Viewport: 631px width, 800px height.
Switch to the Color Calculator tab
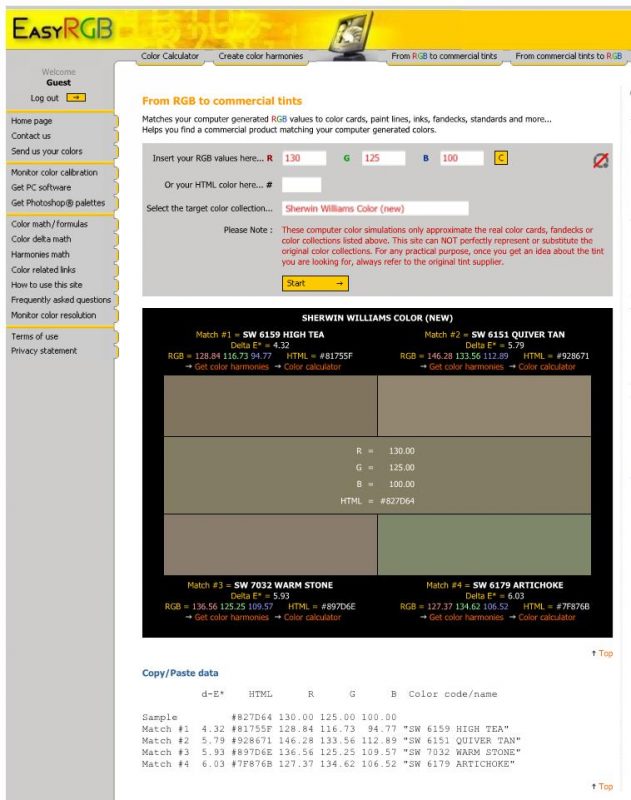point(170,57)
